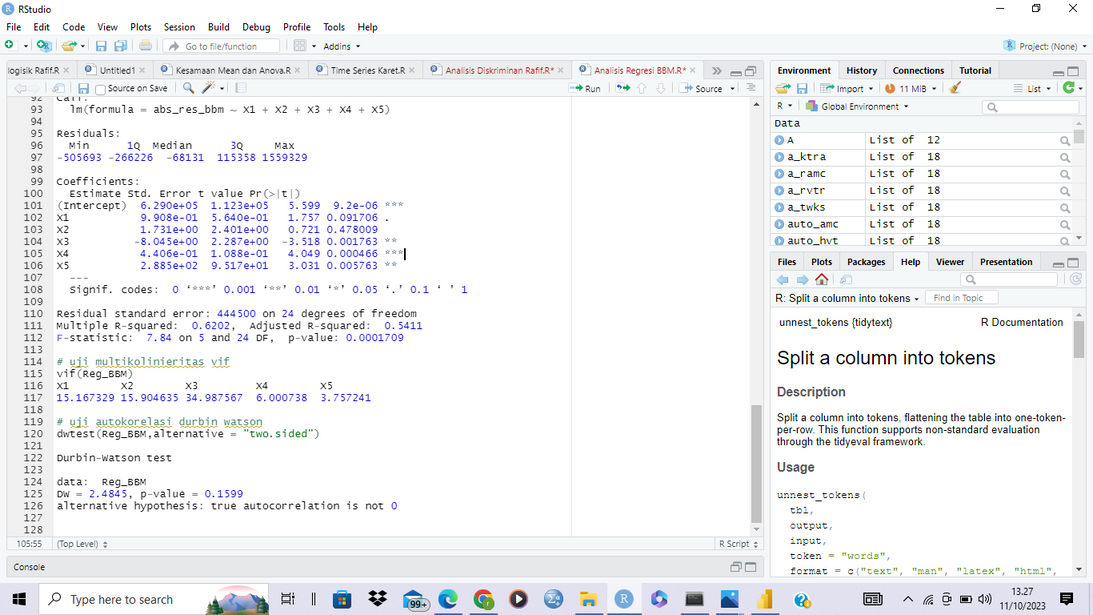Viewport: 1093px width, 615px height.
Task: Click the broom icon to clear environment objects
Action: [x=956, y=88]
